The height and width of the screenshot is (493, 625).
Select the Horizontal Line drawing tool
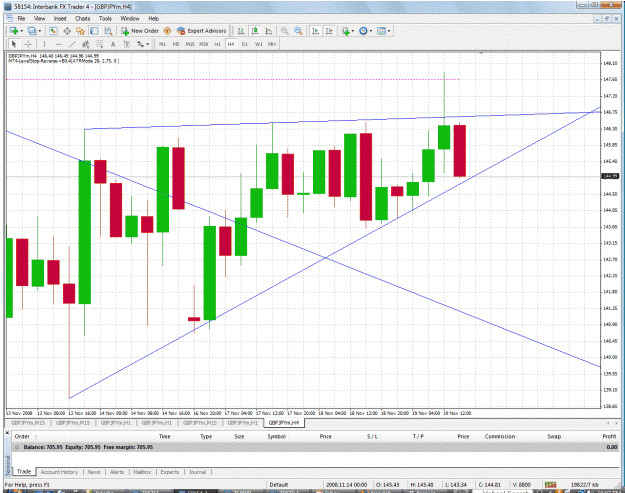pyautogui.click(x=58, y=44)
